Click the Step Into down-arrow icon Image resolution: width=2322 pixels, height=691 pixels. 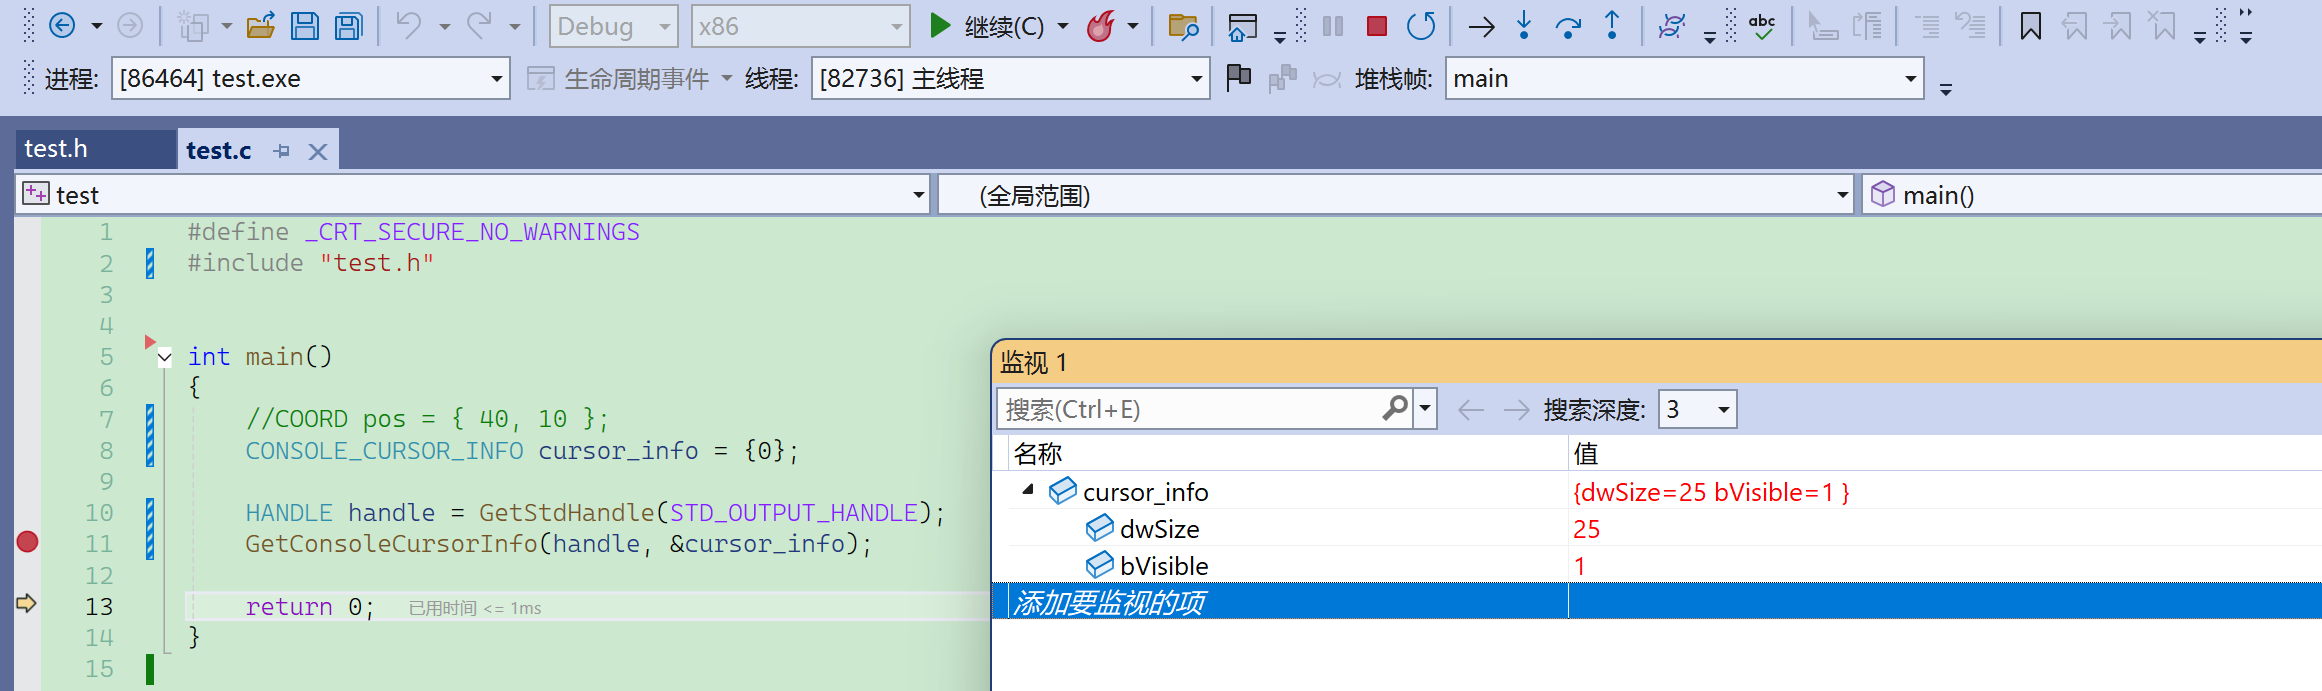(x=1524, y=26)
